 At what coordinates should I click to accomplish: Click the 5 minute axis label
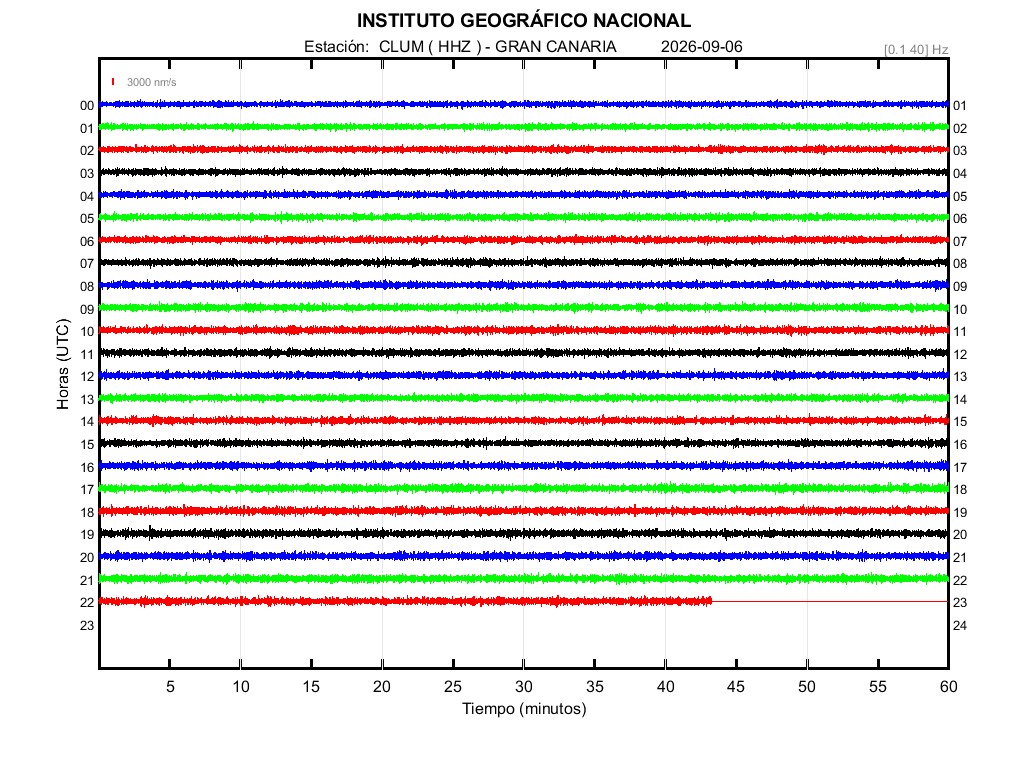(170, 686)
